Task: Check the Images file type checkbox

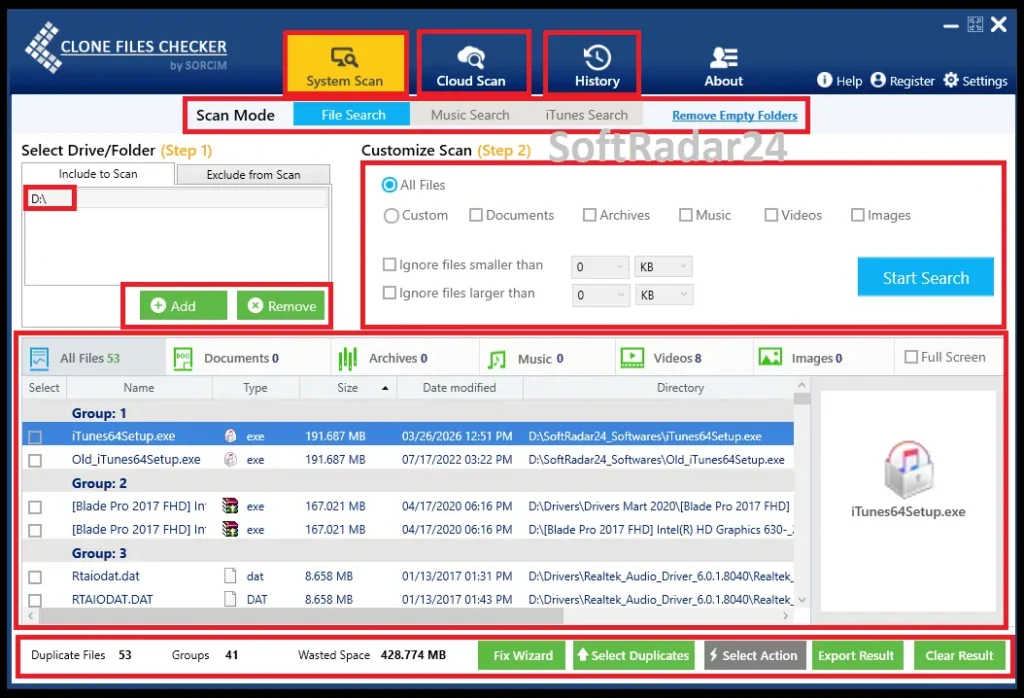Action: 857,215
